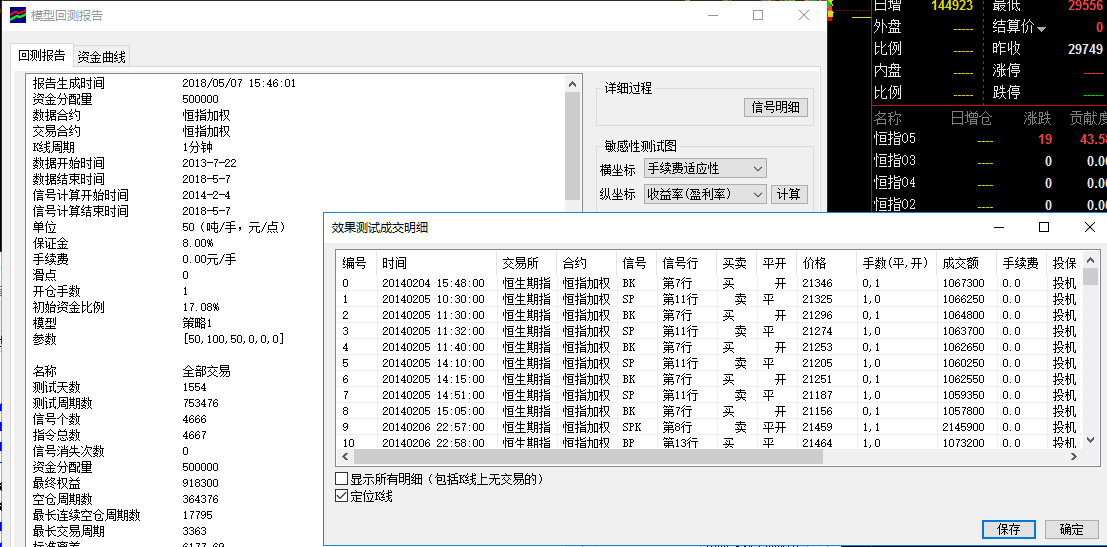Screen dimensions: 1107x547
Task: Expand the 结算价 dropdown arrow
Action: [1042, 28]
